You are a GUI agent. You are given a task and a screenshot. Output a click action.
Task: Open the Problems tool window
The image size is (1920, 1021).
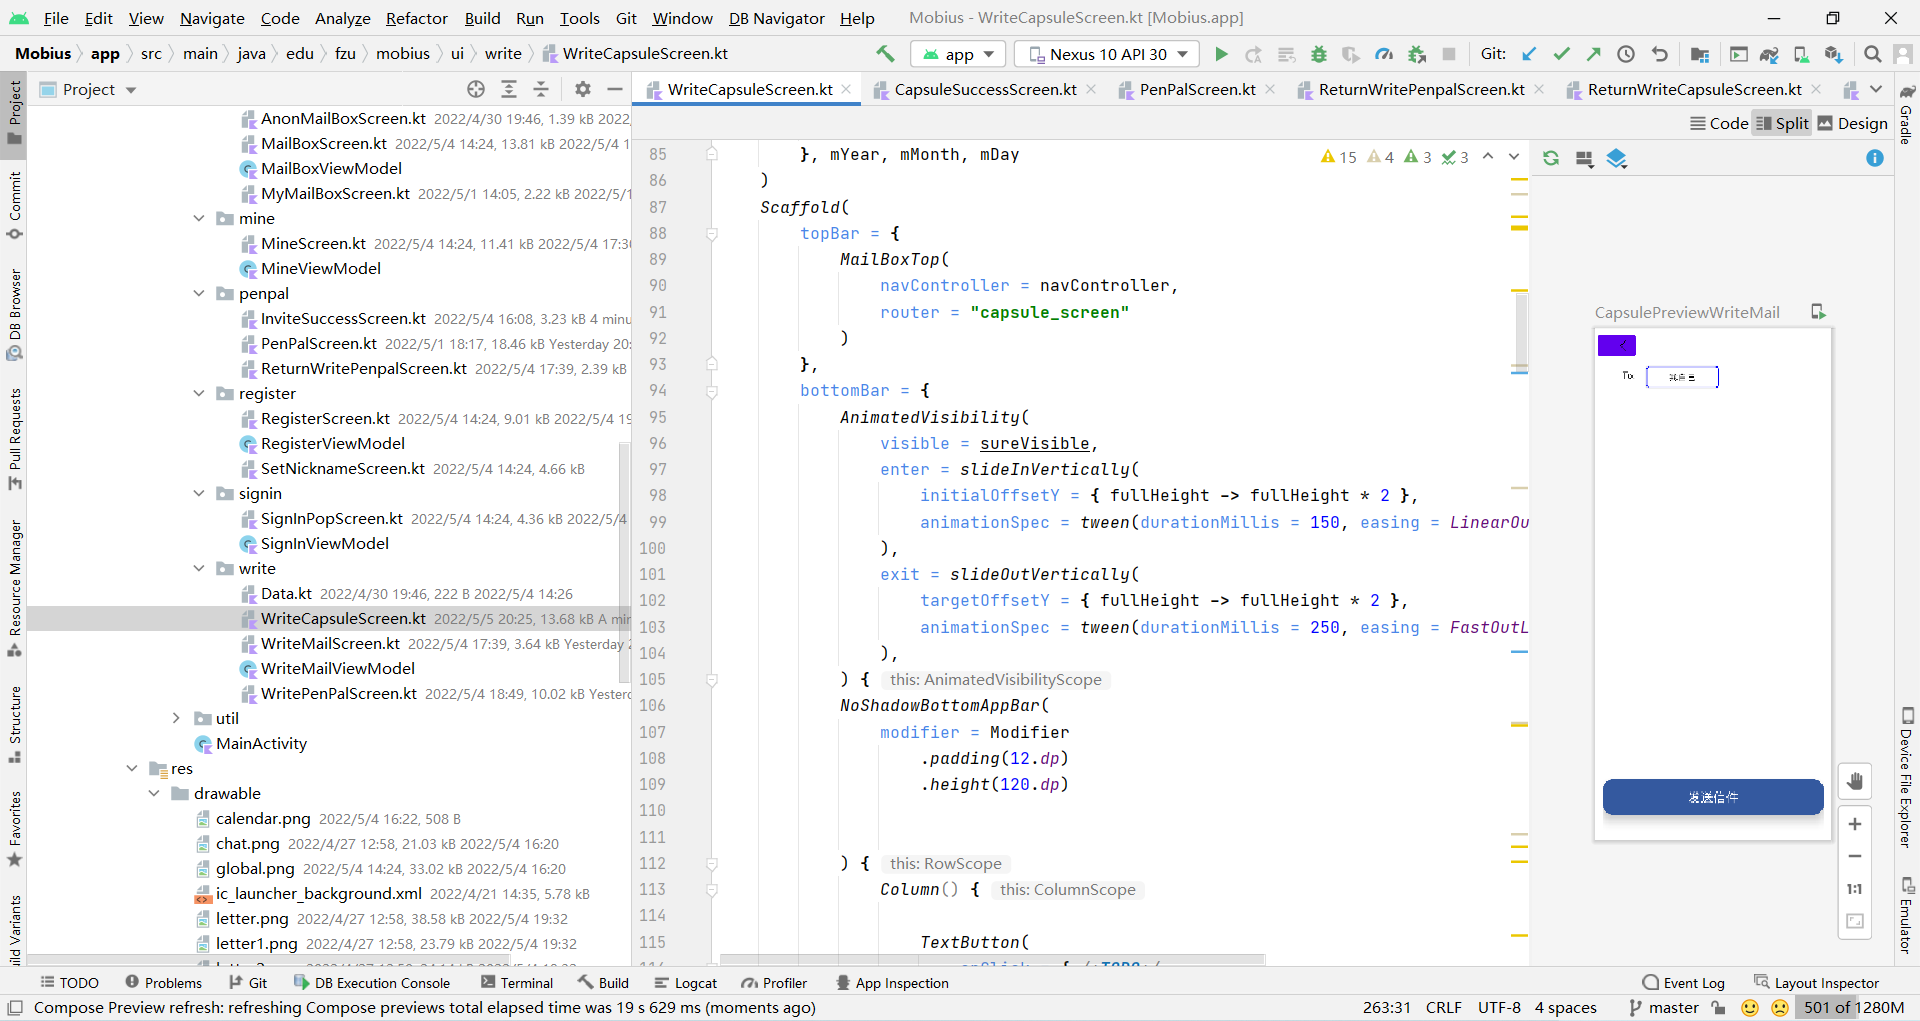pos(163,983)
